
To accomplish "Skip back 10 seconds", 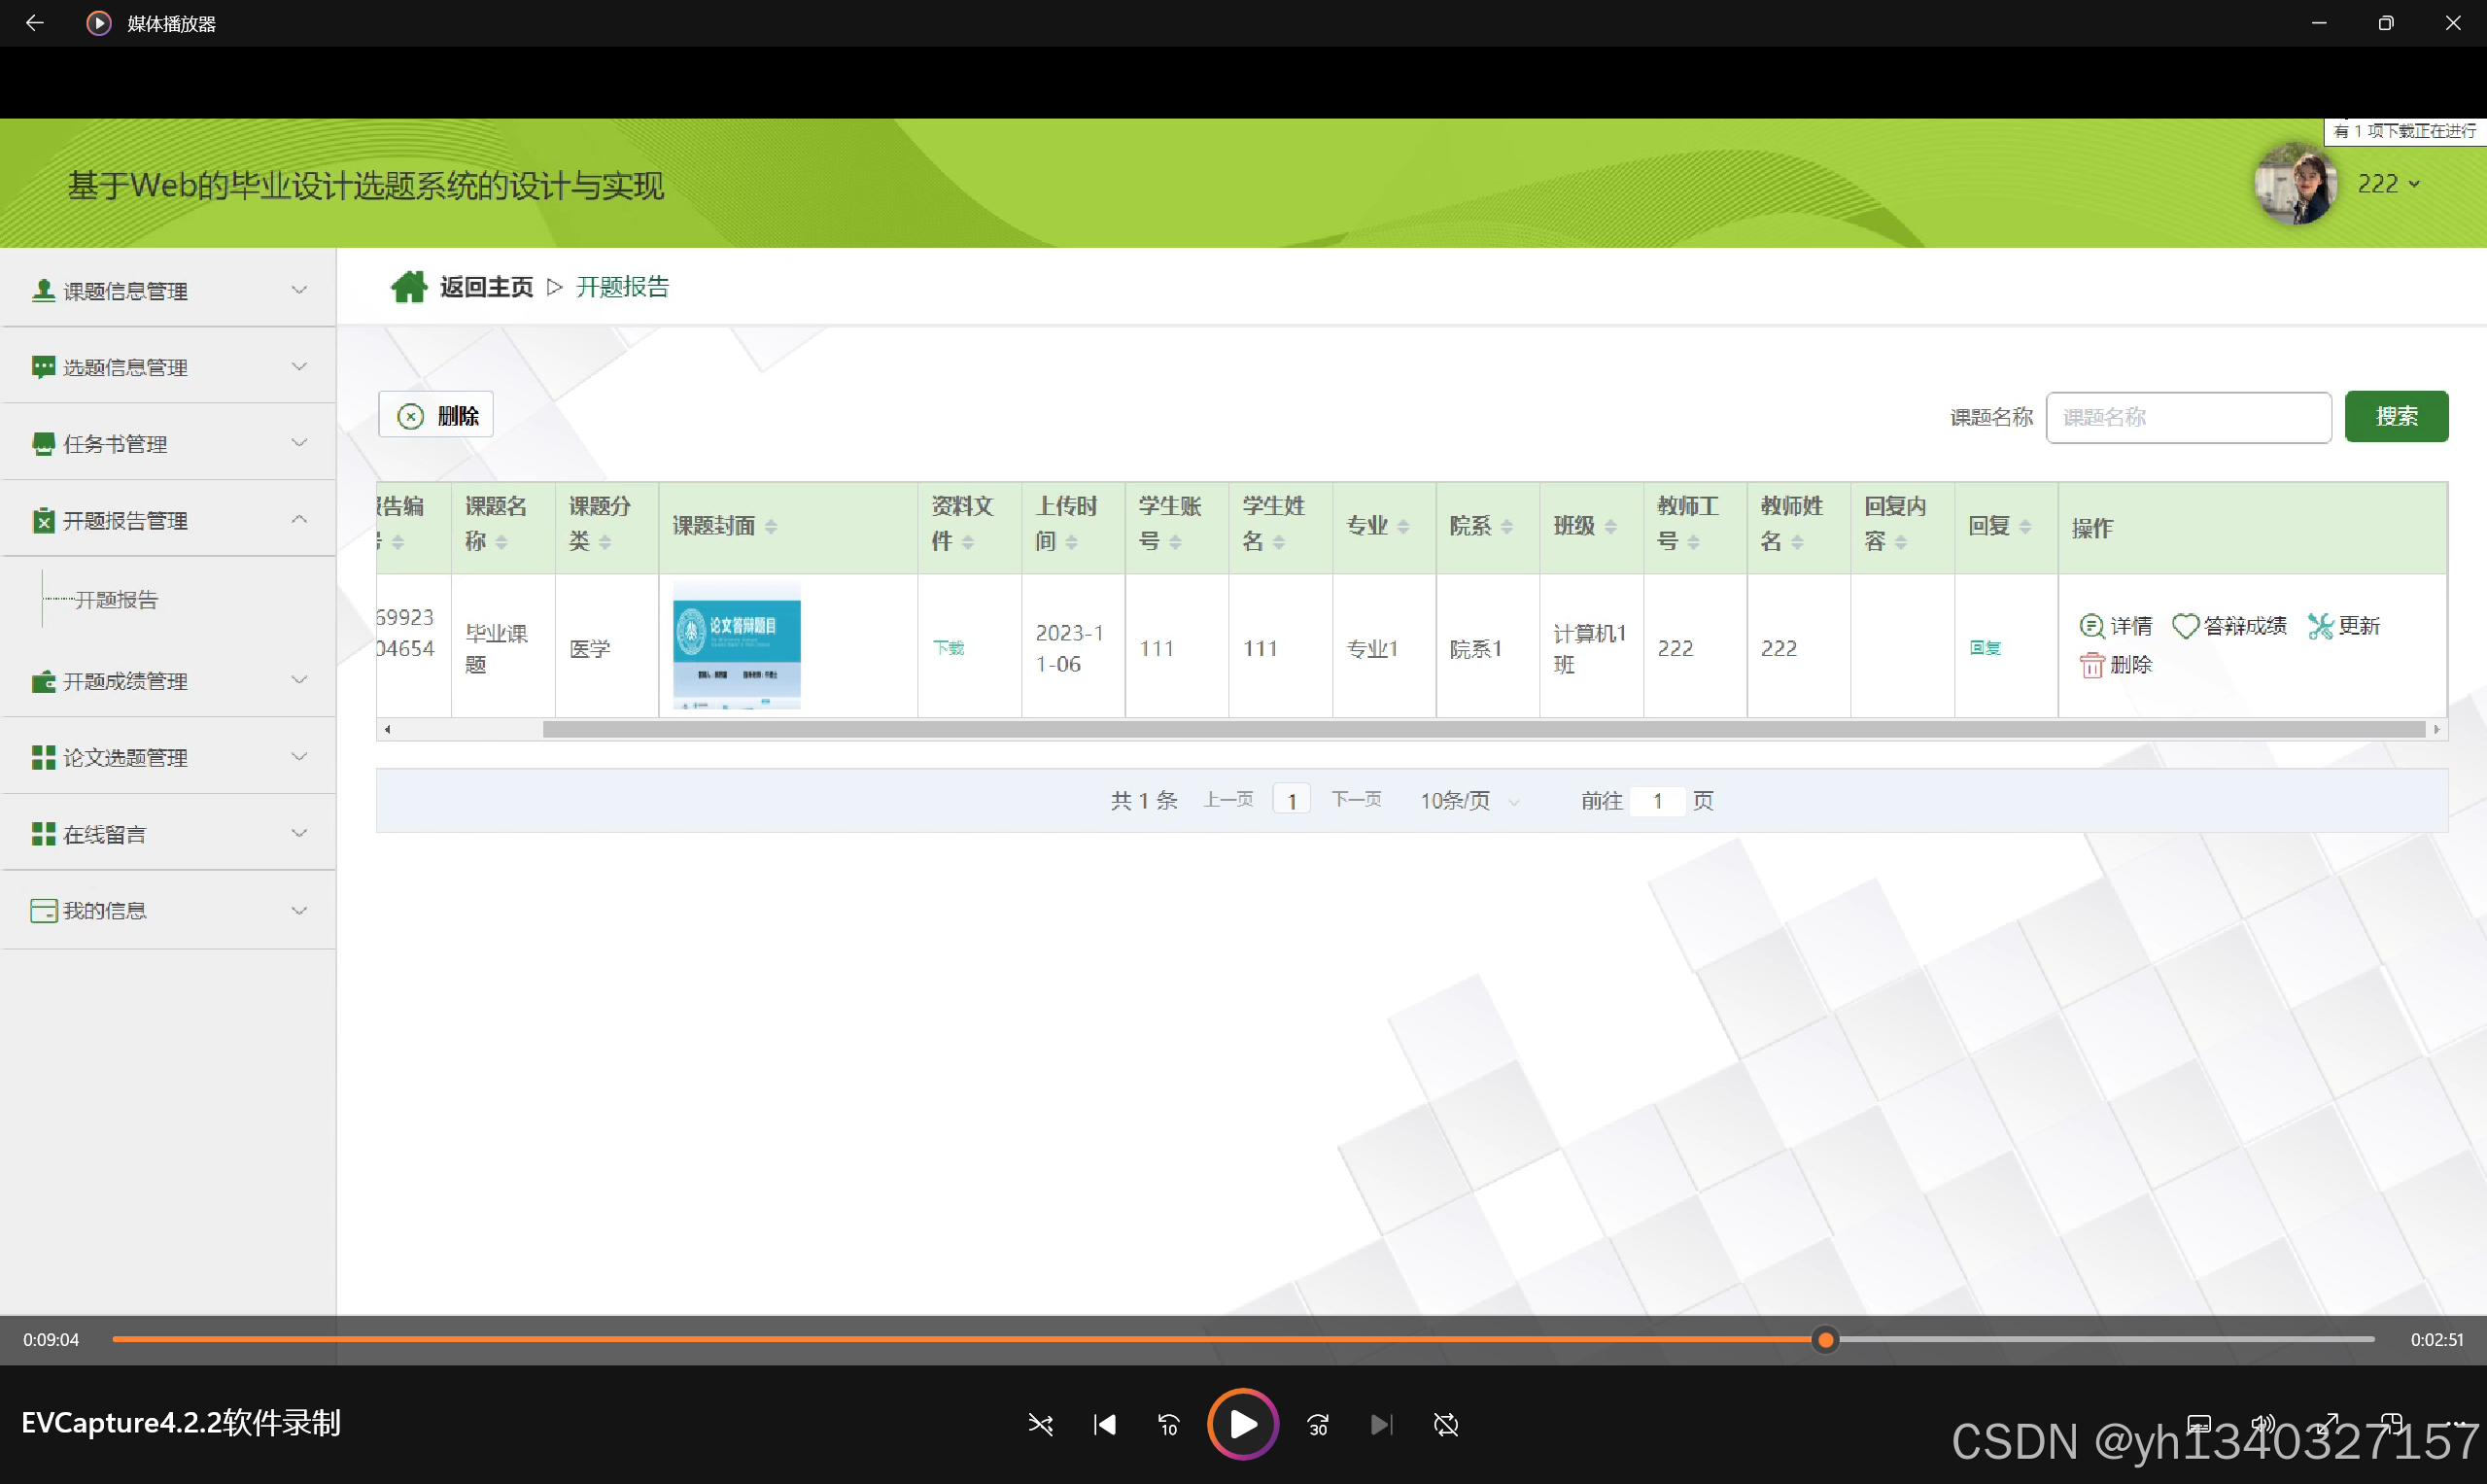I will 1168,1424.
